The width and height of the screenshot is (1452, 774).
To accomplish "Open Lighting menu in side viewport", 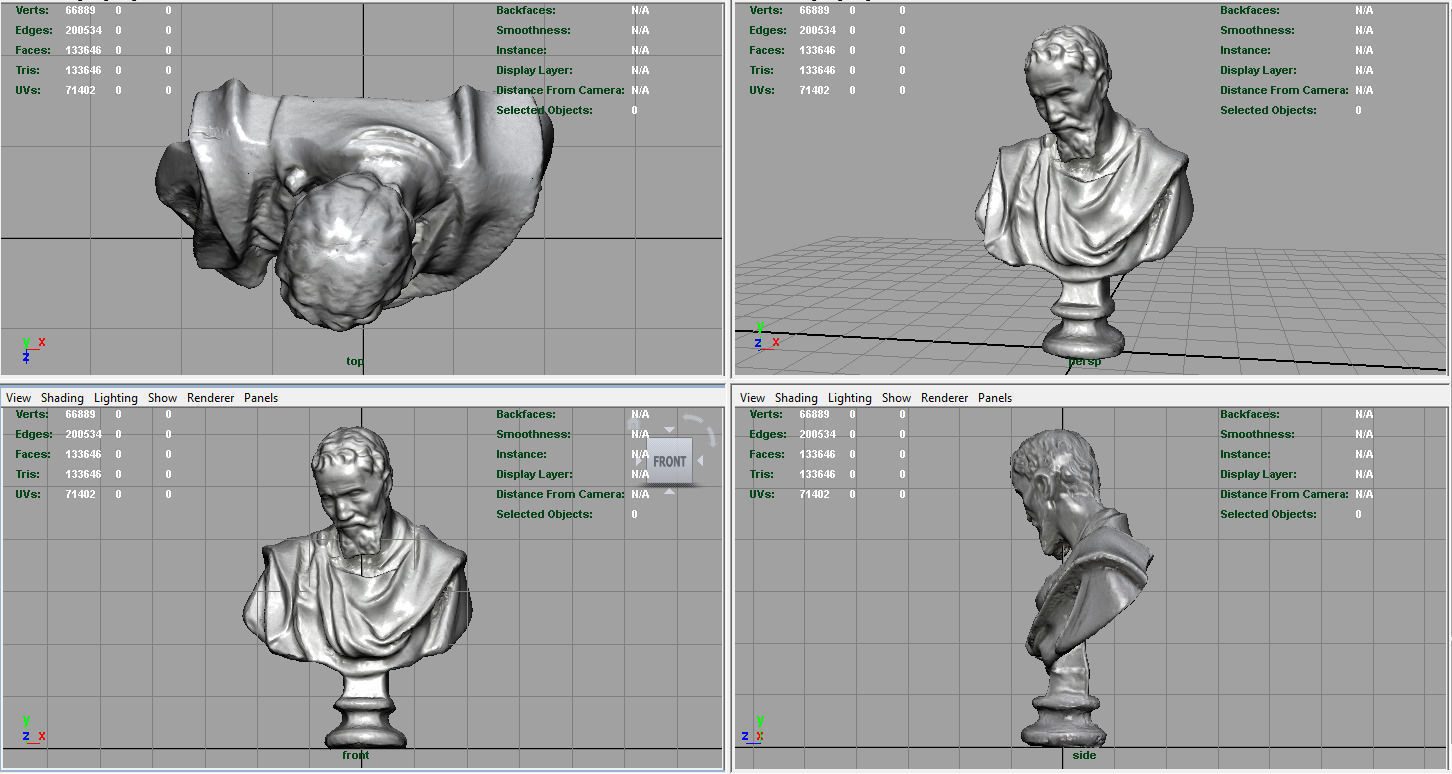I will [x=850, y=398].
